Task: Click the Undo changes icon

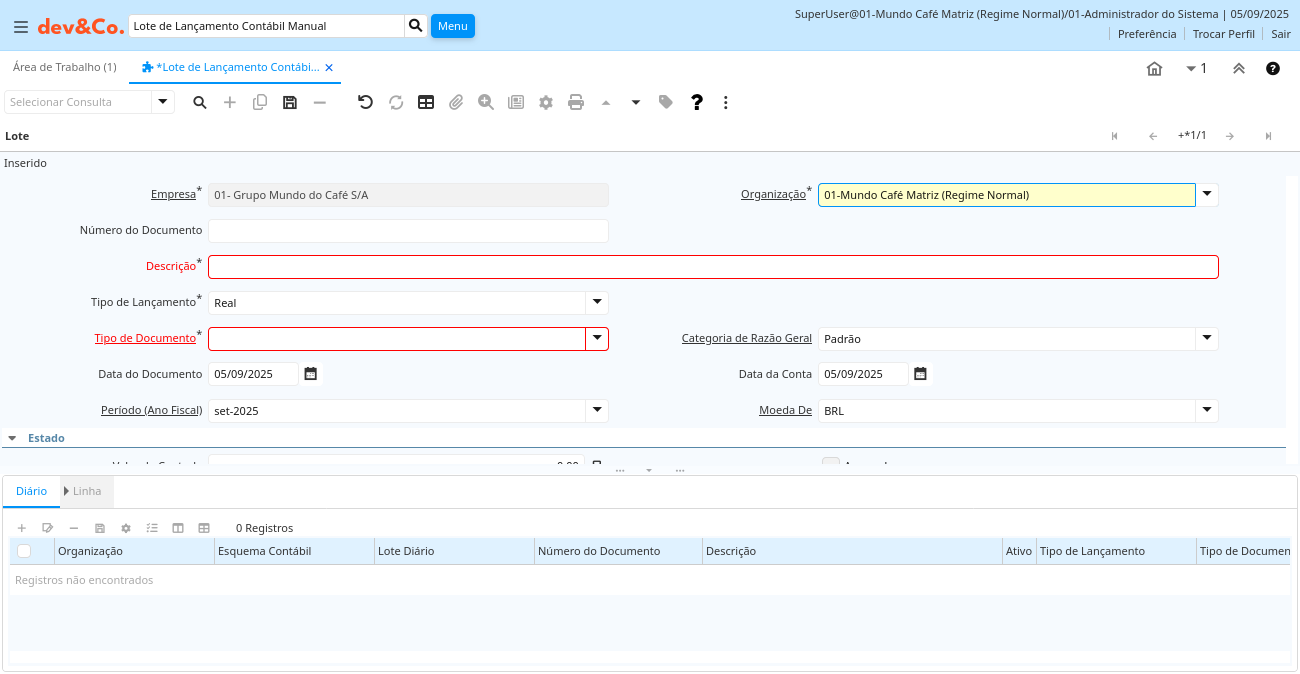Action: pyautogui.click(x=365, y=102)
